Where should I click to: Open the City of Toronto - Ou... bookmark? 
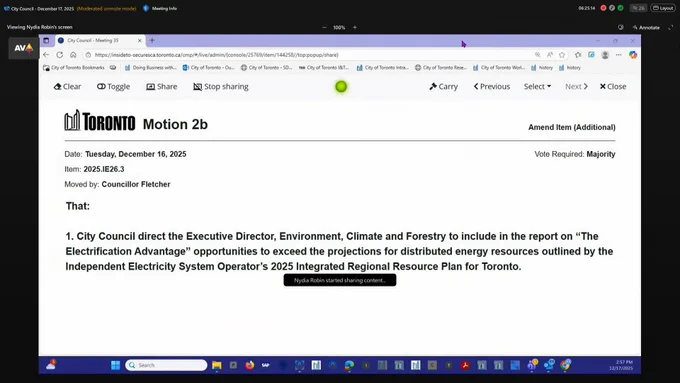point(209,68)
